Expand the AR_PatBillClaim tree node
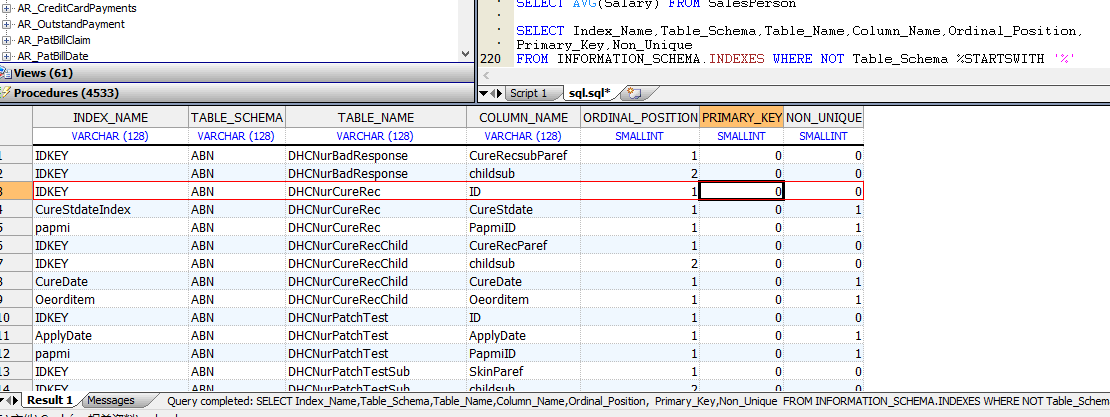The height and width of the screenshot is (417, 1110). pos(8,40)
